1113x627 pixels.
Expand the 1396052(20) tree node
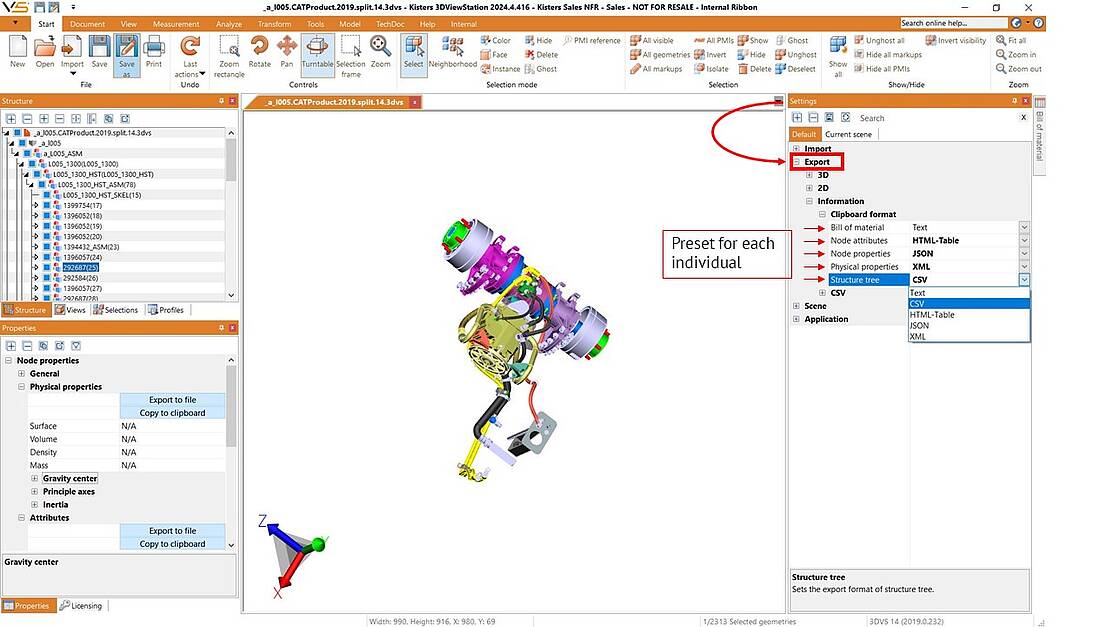click(36, 236)
